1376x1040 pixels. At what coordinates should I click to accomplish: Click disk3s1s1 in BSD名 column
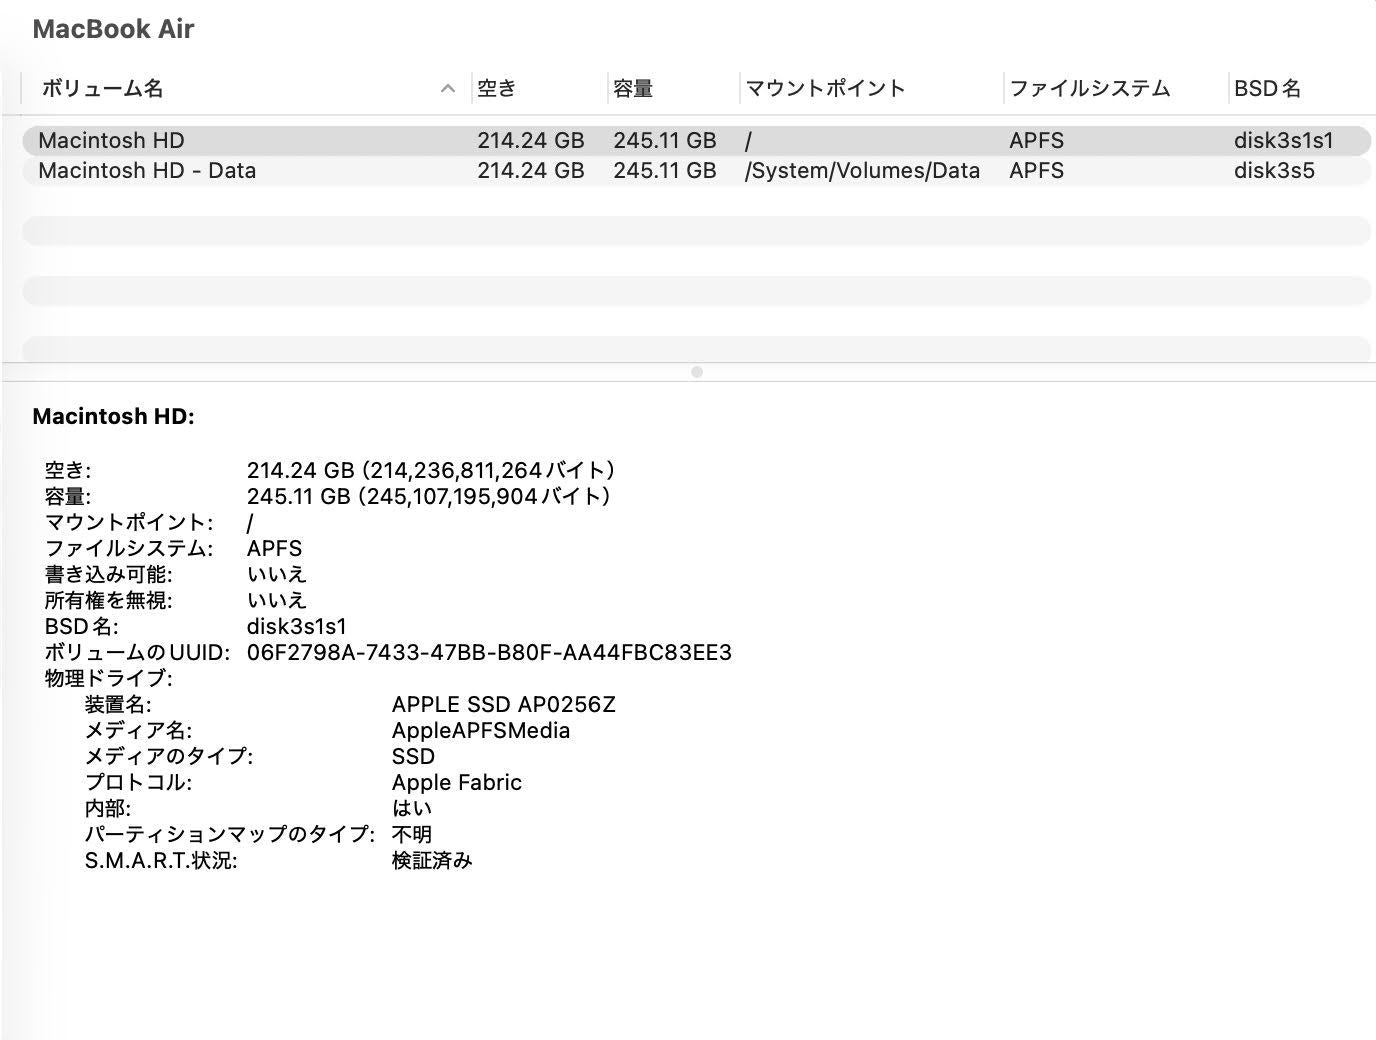(1283, 141)
